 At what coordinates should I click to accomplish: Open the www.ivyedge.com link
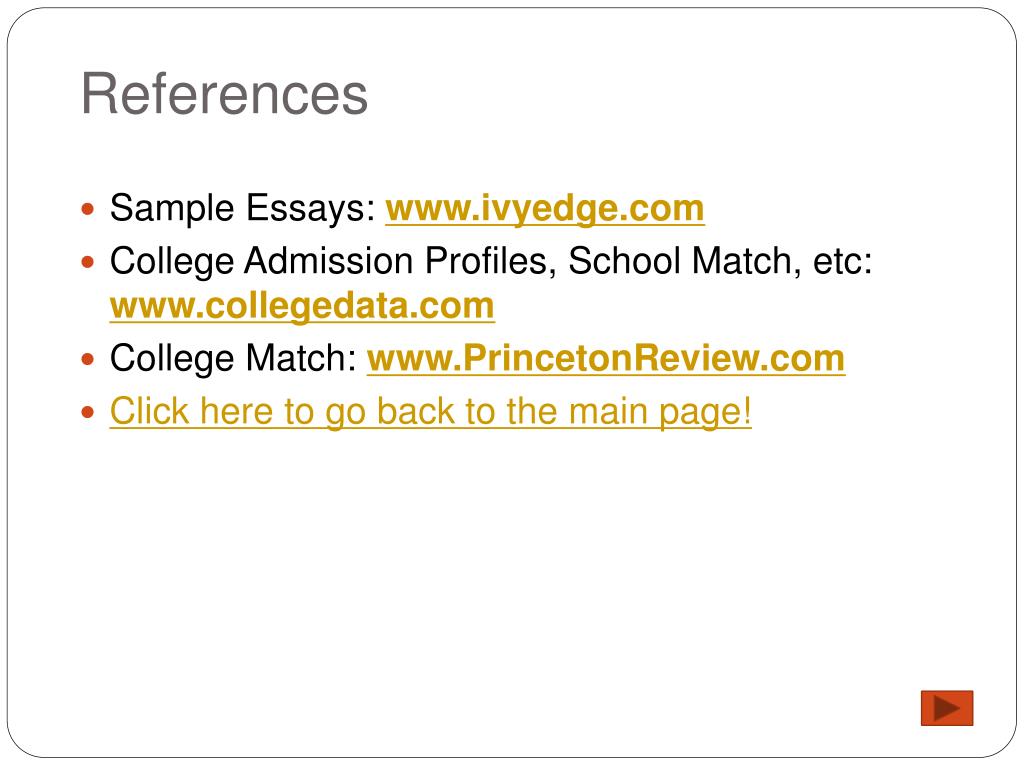click(545, 209)
